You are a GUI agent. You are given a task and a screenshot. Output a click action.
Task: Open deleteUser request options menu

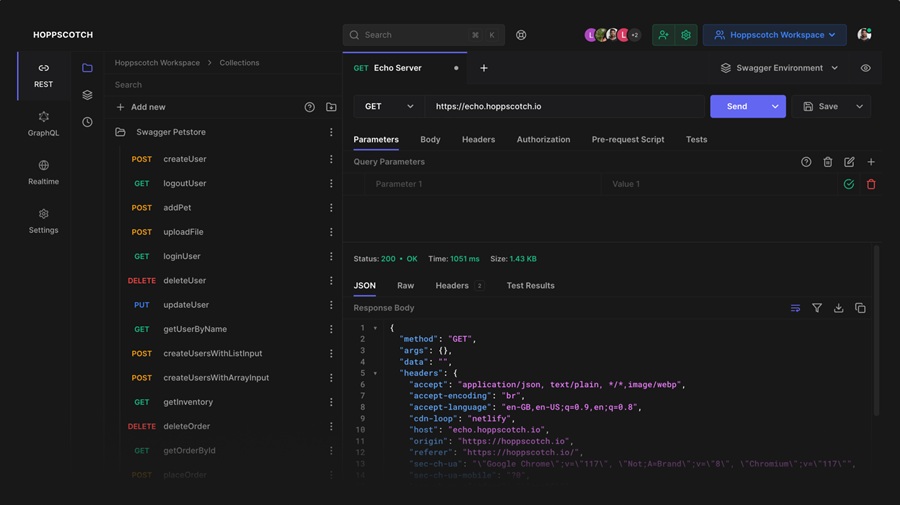331,281
